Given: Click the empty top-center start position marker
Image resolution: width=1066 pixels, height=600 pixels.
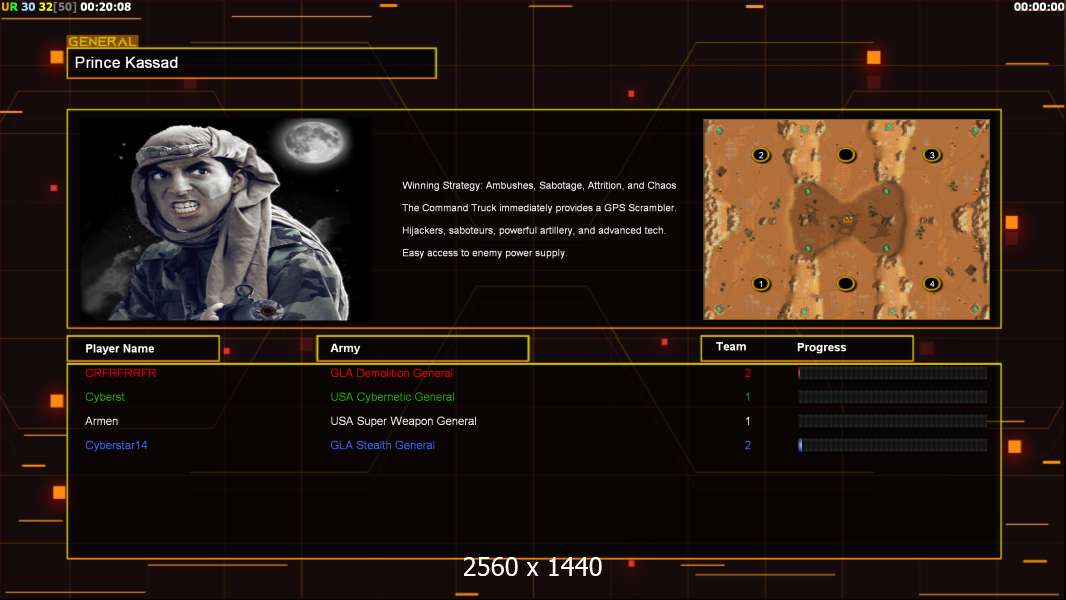Looking at the screenshot, I should click(x=846, y=155).
